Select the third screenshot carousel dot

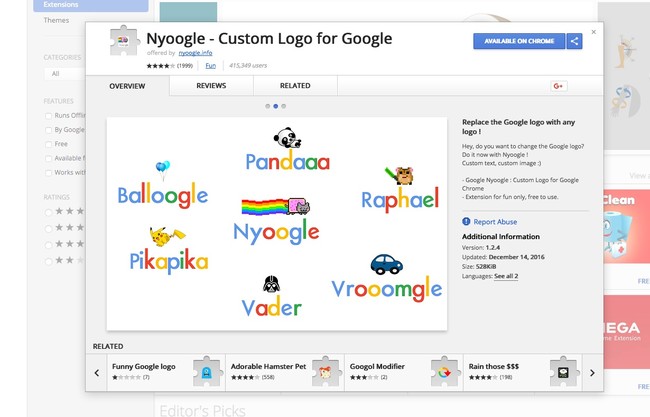tap(284, 106)
